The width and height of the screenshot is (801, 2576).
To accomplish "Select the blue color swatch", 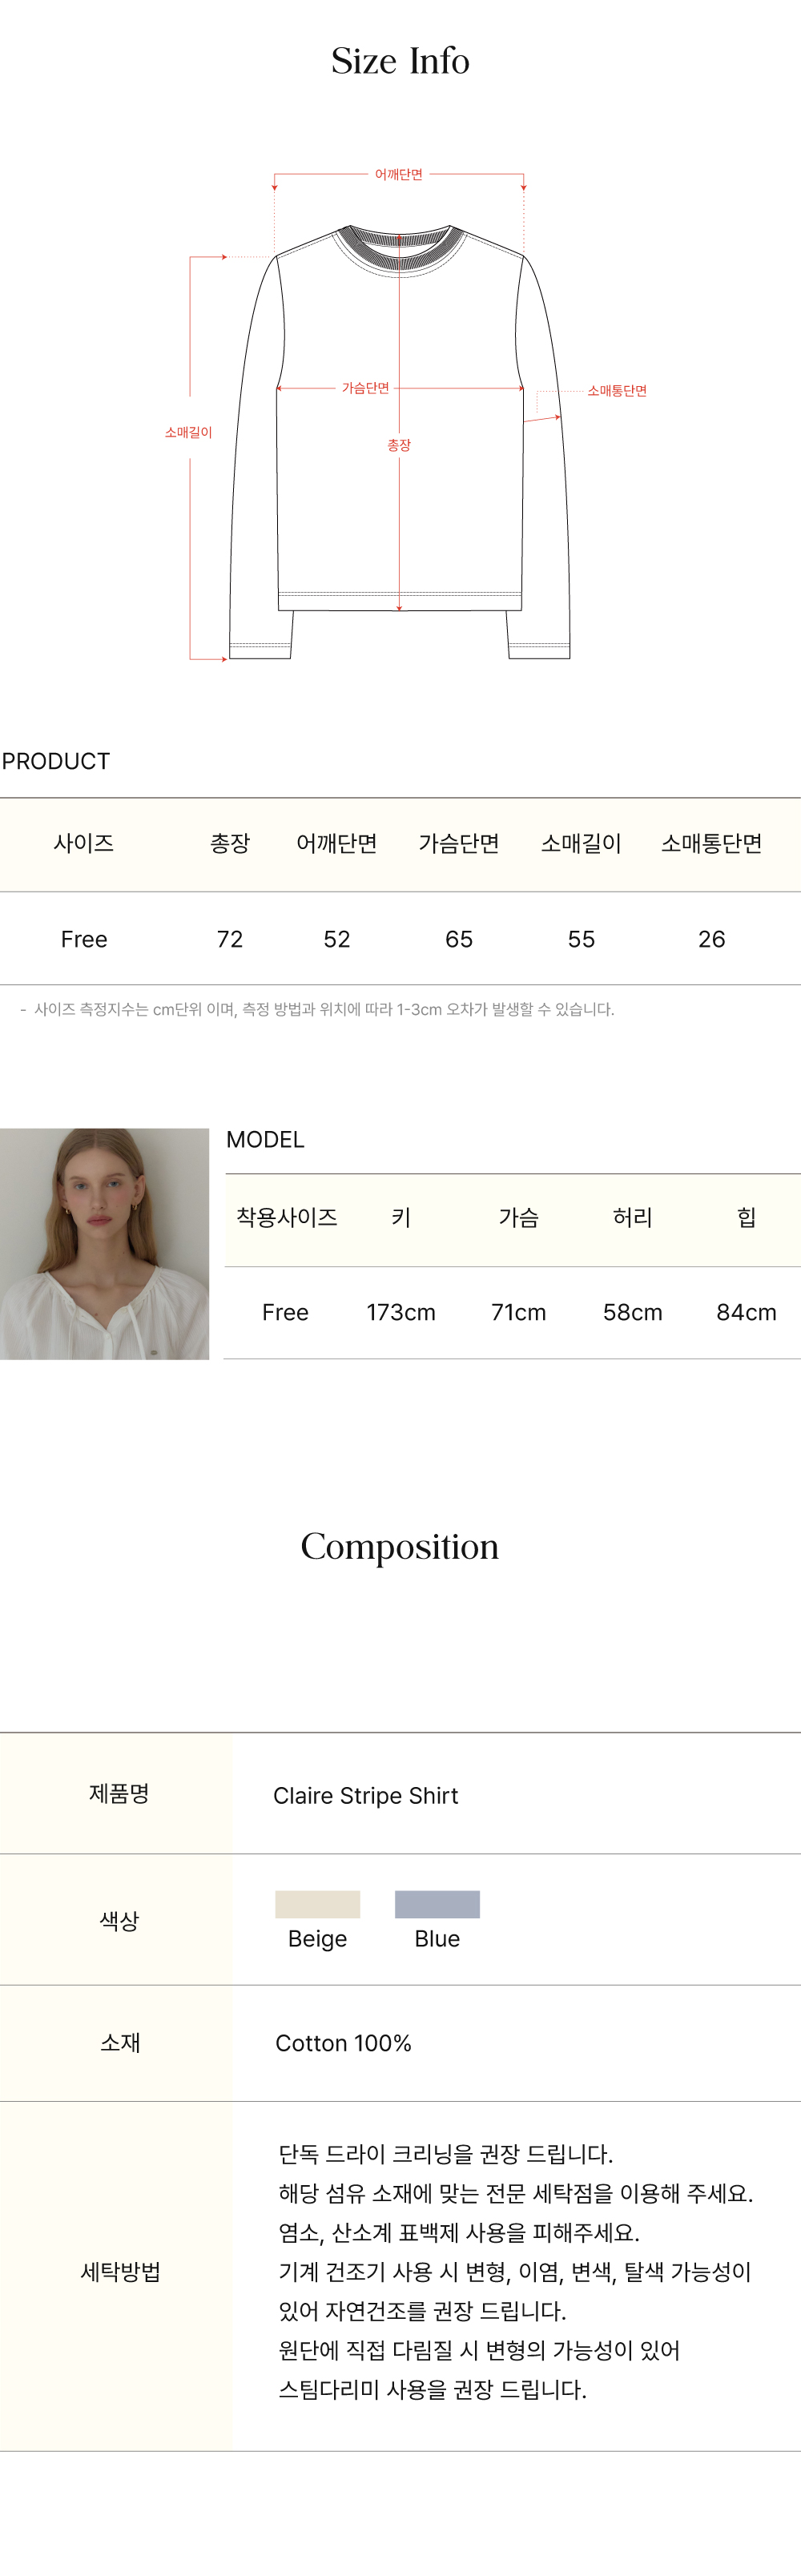I will [437, 1903].
